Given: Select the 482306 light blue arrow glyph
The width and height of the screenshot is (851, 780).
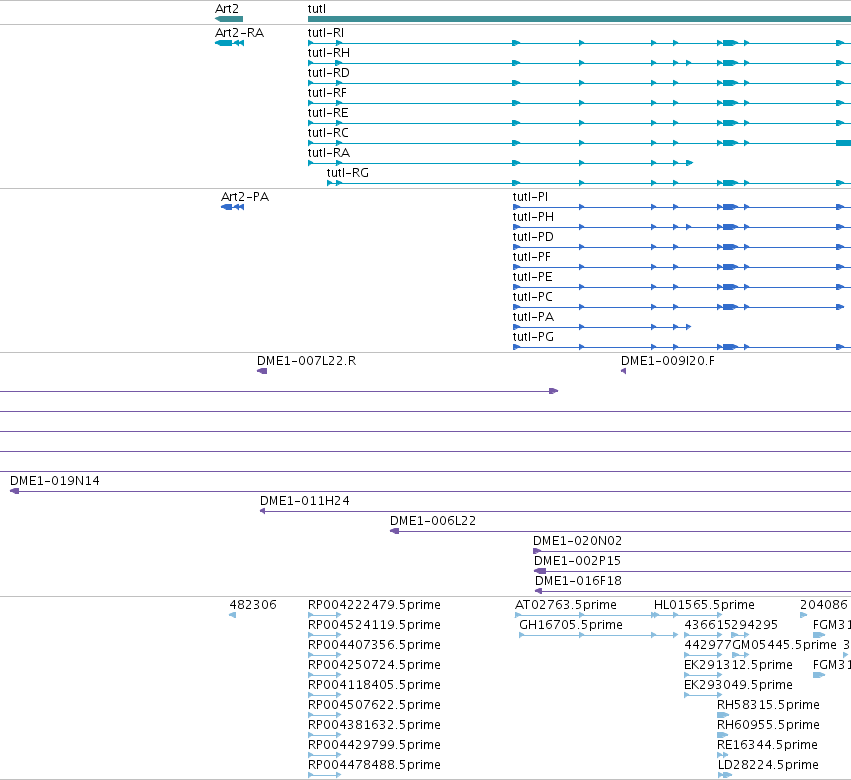Looking at the screenshot, I should pos(233,615).
